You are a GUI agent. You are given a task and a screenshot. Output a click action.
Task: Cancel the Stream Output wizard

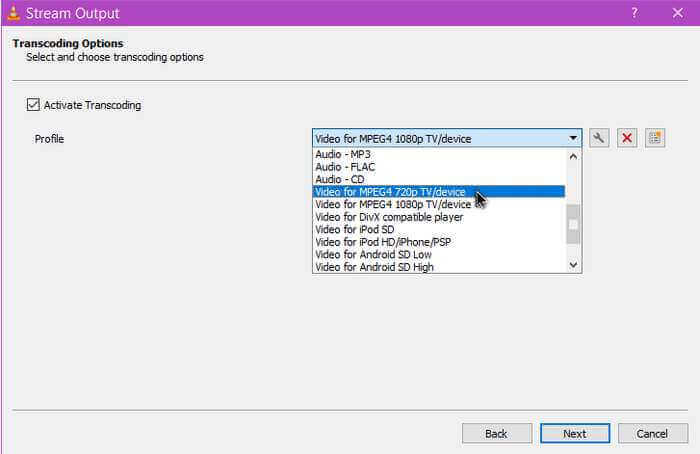point(653,433)
